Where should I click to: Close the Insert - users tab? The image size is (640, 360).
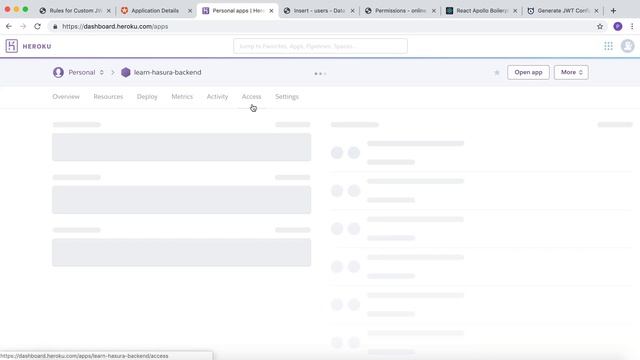(x=353, y=11)
